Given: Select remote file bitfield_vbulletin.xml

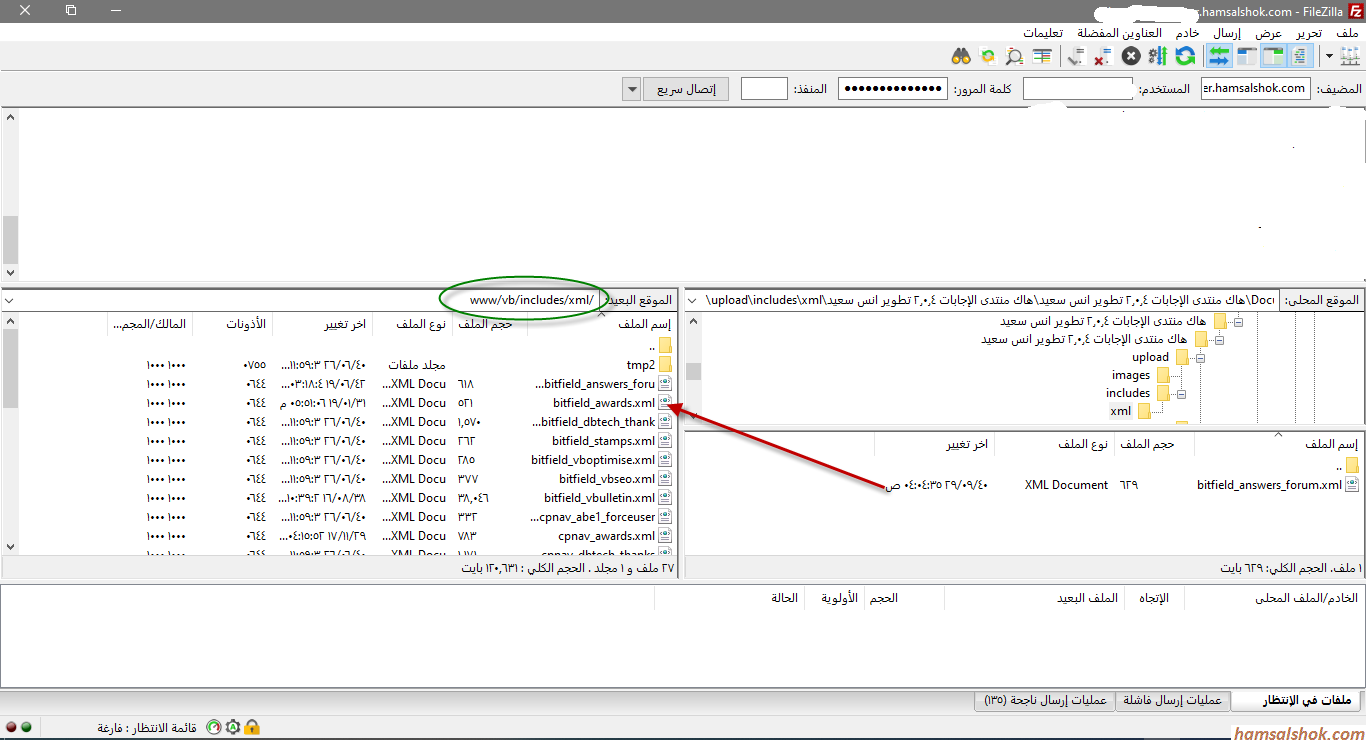Looking at the screenshot, I should [x=608, y=498].
